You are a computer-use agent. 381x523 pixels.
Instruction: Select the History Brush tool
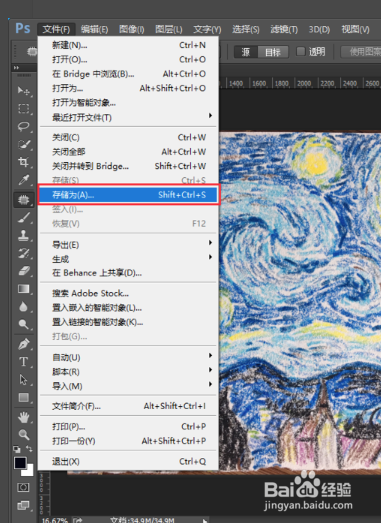click(x=23, y=253)
